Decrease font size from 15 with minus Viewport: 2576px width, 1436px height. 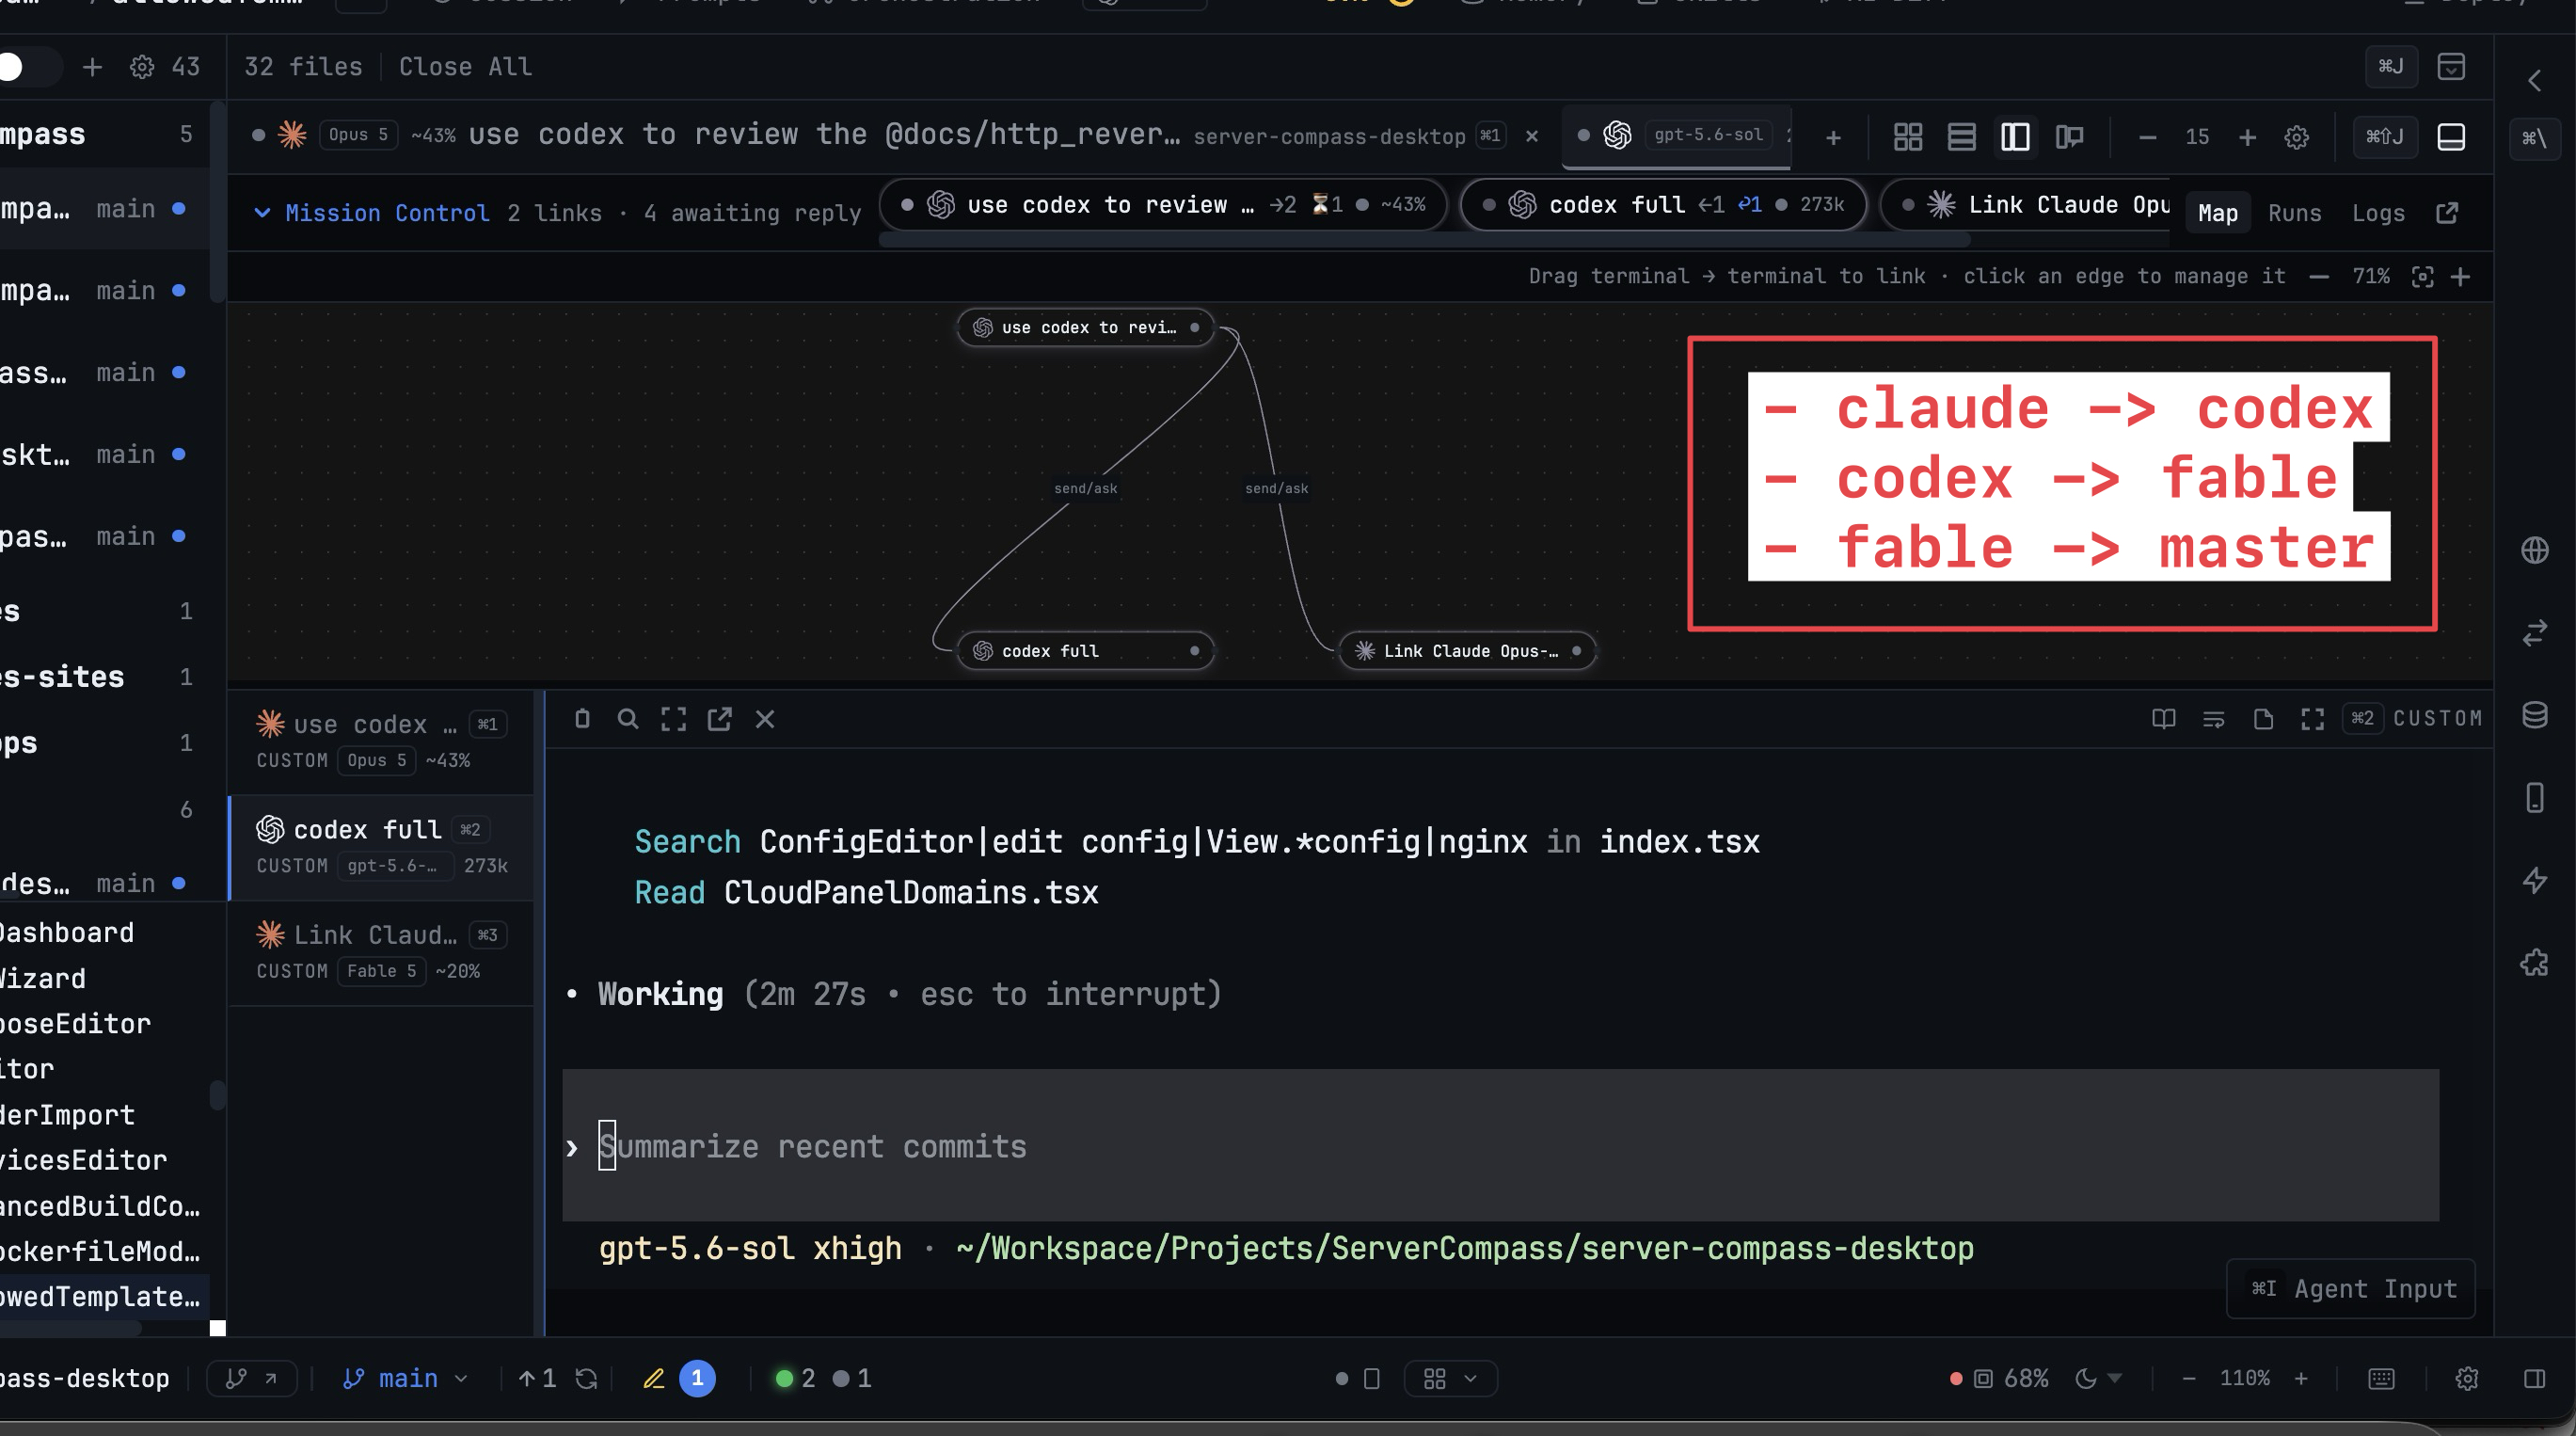point(2147,137)
